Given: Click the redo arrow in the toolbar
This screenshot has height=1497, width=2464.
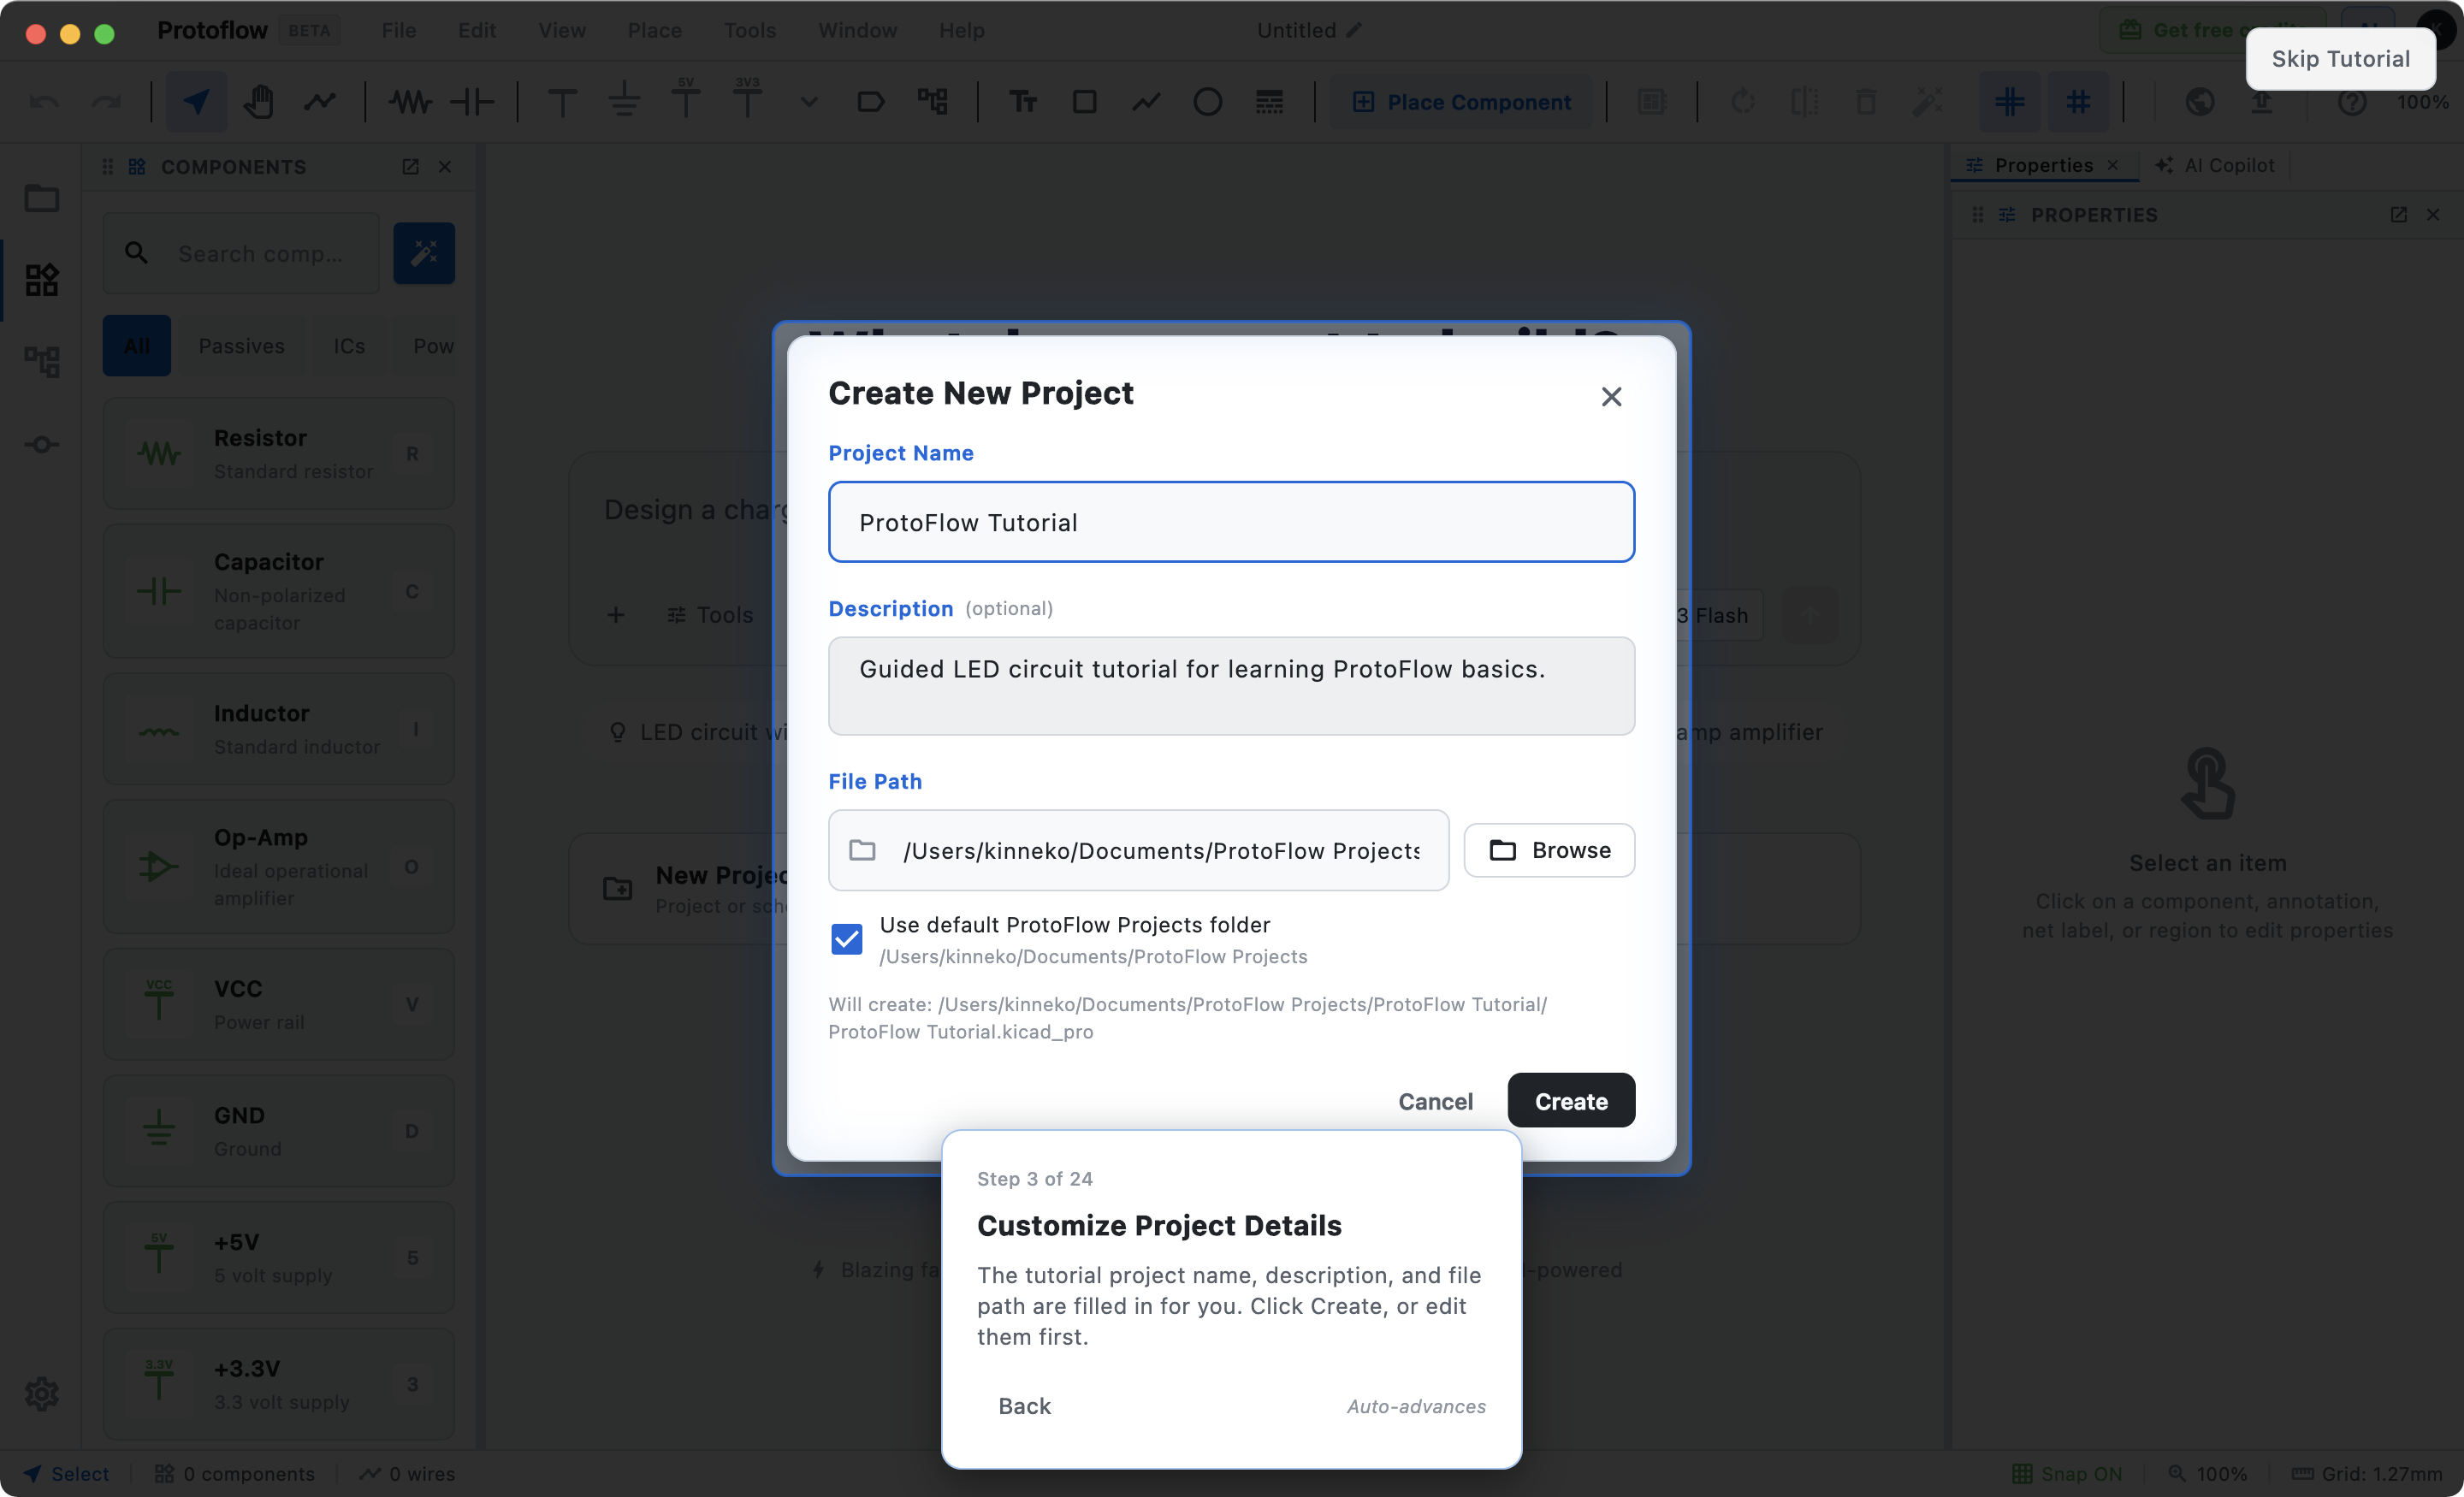Looking at the screenshot, I should click(x=105, y=102).
